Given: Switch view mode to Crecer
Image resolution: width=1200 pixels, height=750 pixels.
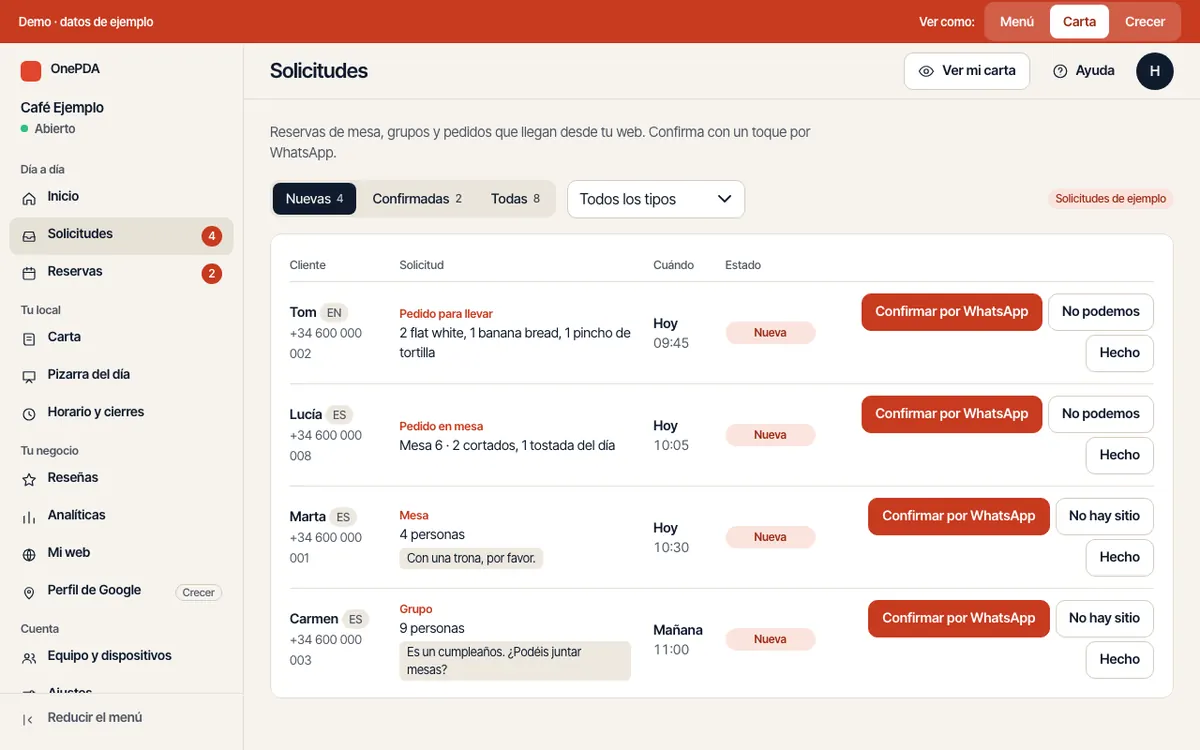Looking at the screenshot, I should [x=1145, y=22].
